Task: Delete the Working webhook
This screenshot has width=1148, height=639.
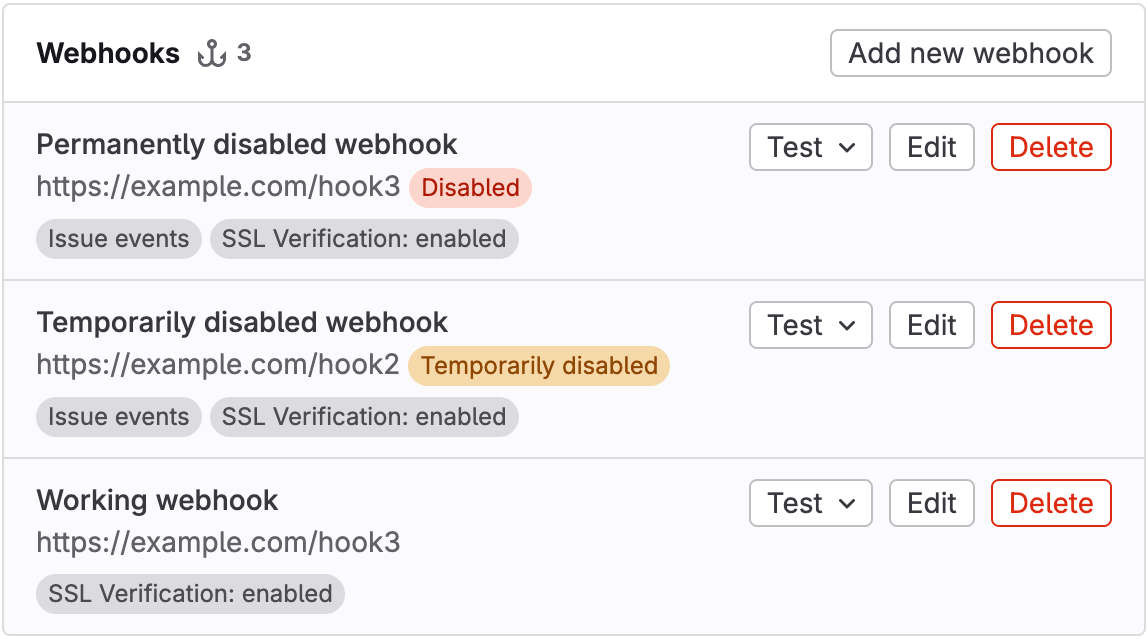Action: tap(1050, 503)
